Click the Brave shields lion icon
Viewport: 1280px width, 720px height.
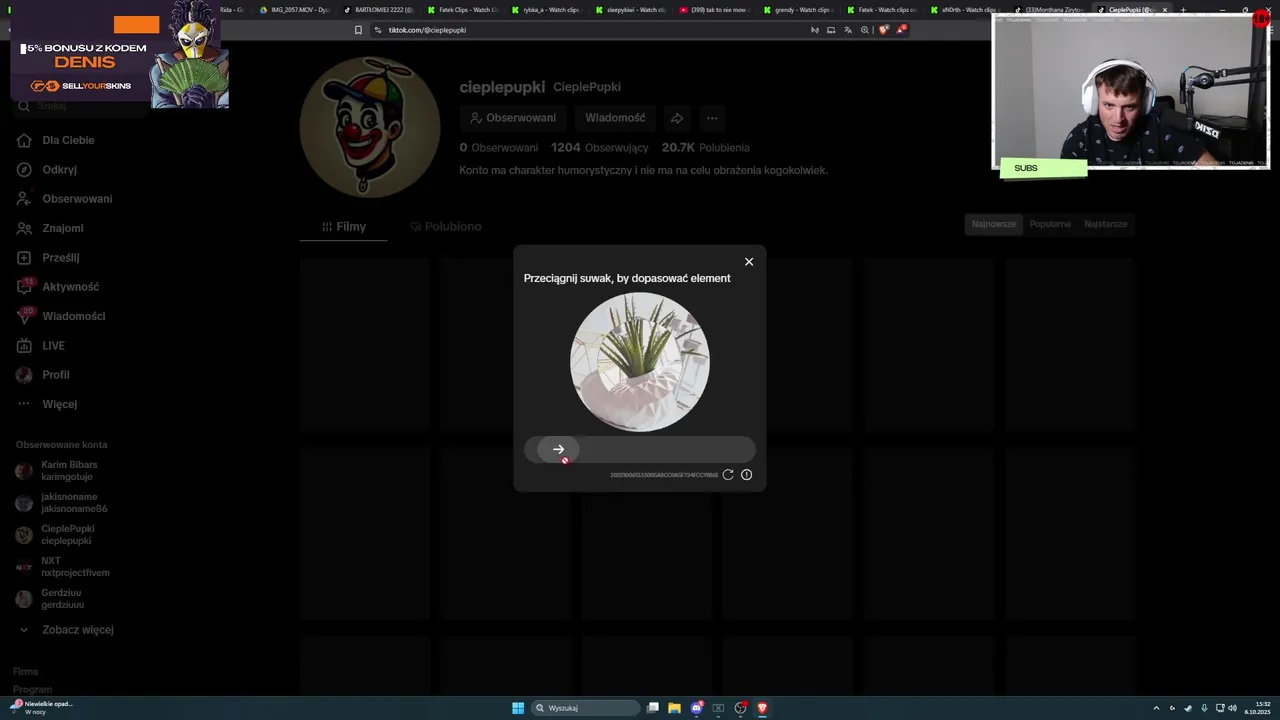(883, 30)
